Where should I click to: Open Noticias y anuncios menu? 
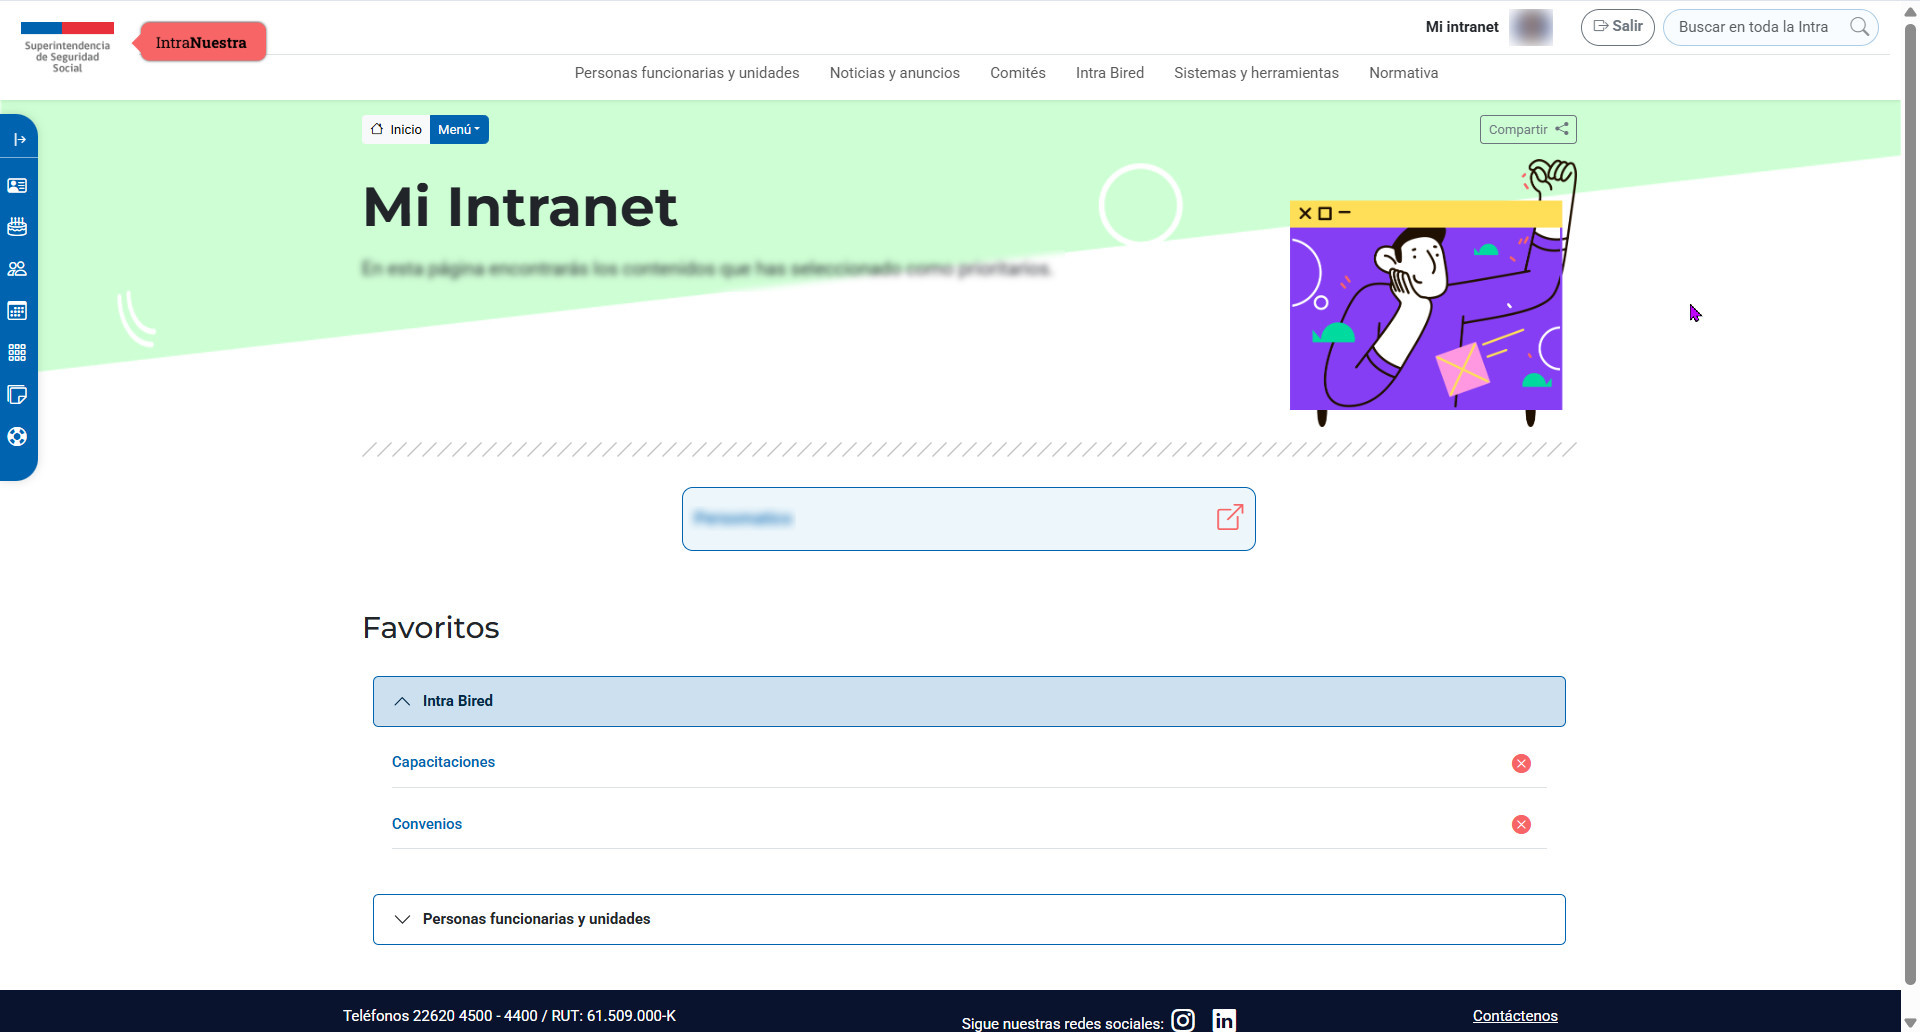pyautogui.click(x=894, y=73)
